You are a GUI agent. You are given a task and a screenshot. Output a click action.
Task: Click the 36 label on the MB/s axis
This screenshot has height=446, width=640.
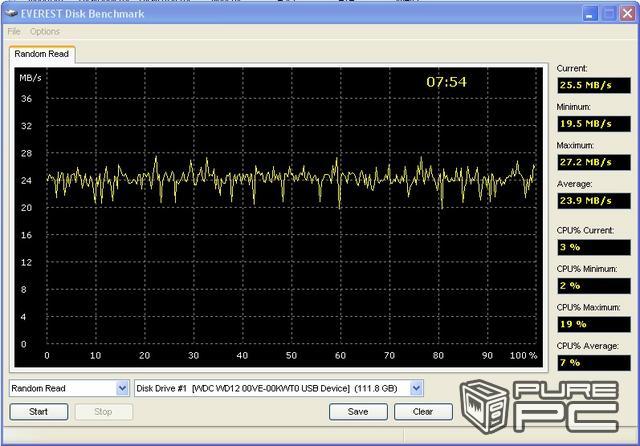(26, 99)
